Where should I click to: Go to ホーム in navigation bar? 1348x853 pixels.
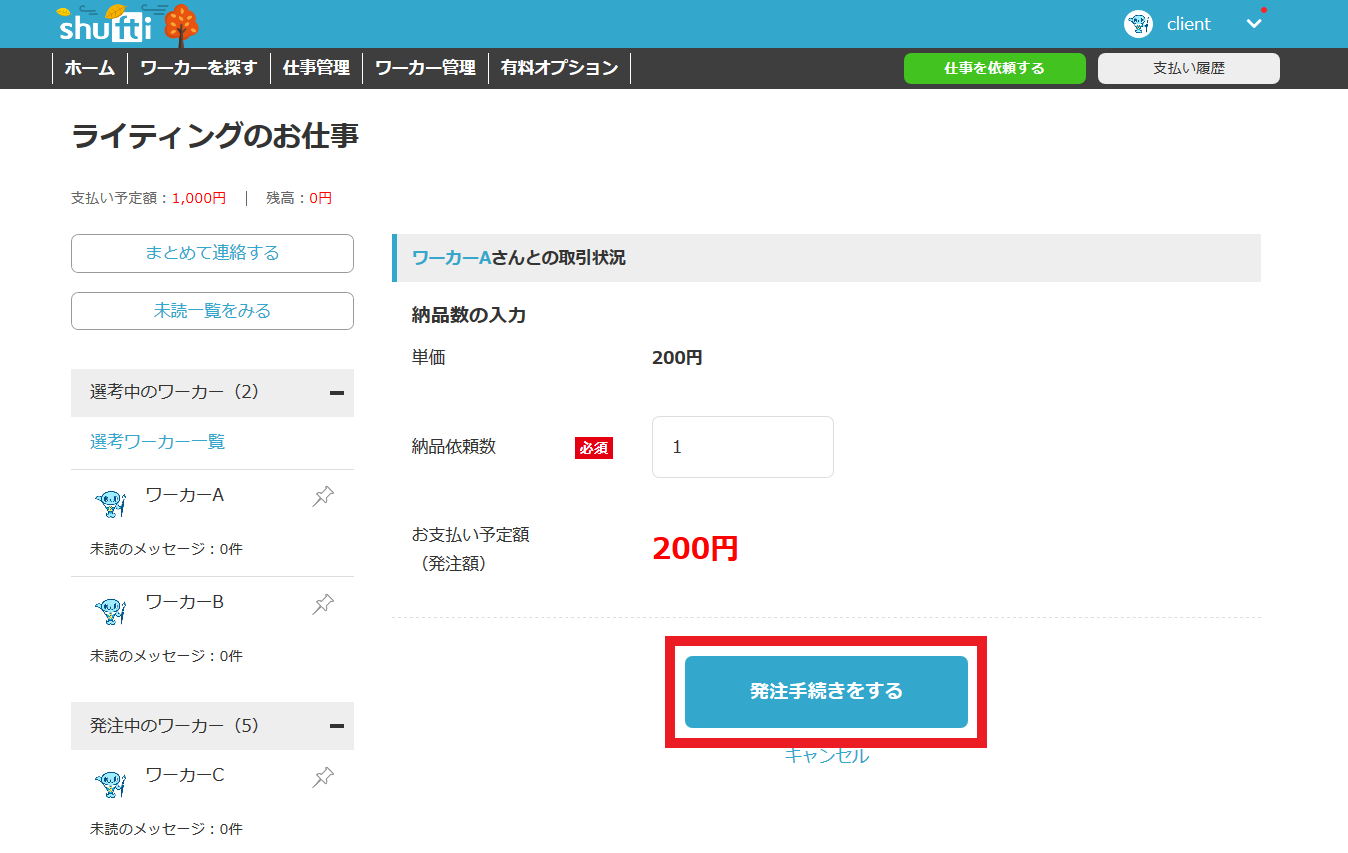90,68
